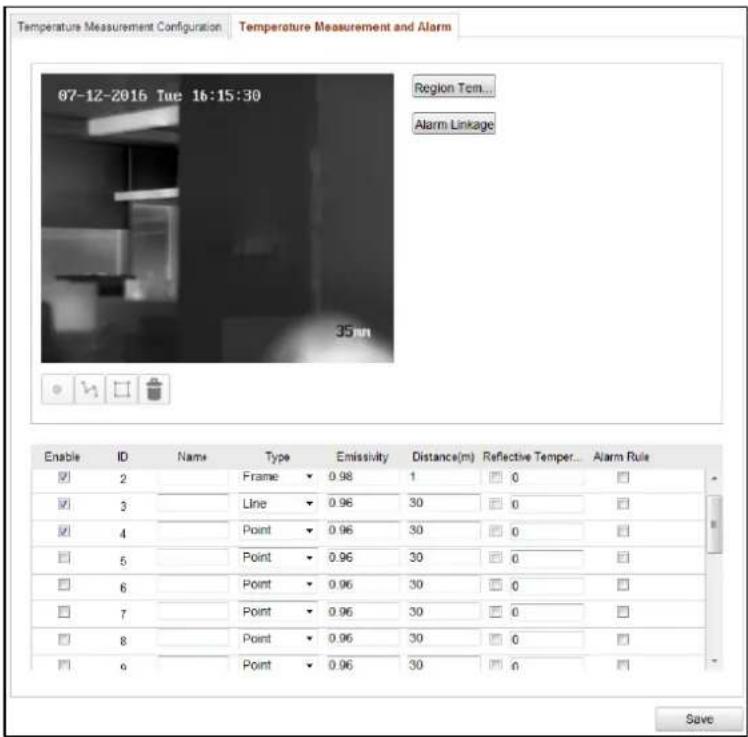Uncheck Enable checkbox for ID 2

tap(64, 477)
